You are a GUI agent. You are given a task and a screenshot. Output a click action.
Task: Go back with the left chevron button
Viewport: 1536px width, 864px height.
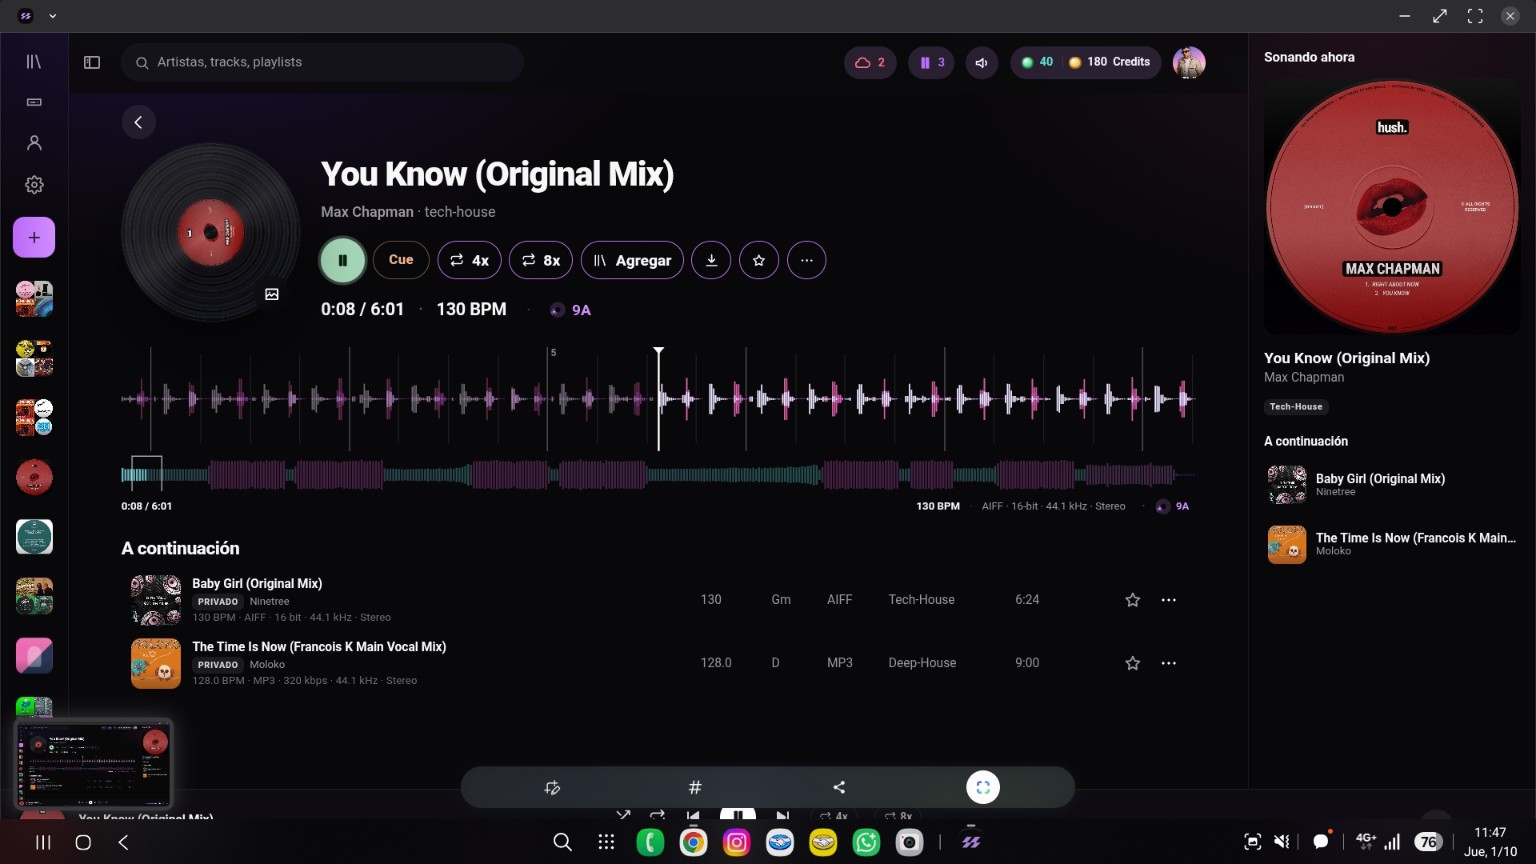click(139, 122)
